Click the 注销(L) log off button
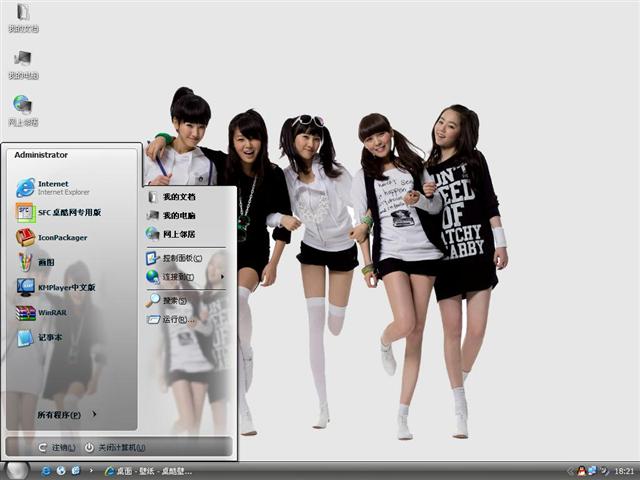This screenshot has height=480, width=640. coord(56,447)
